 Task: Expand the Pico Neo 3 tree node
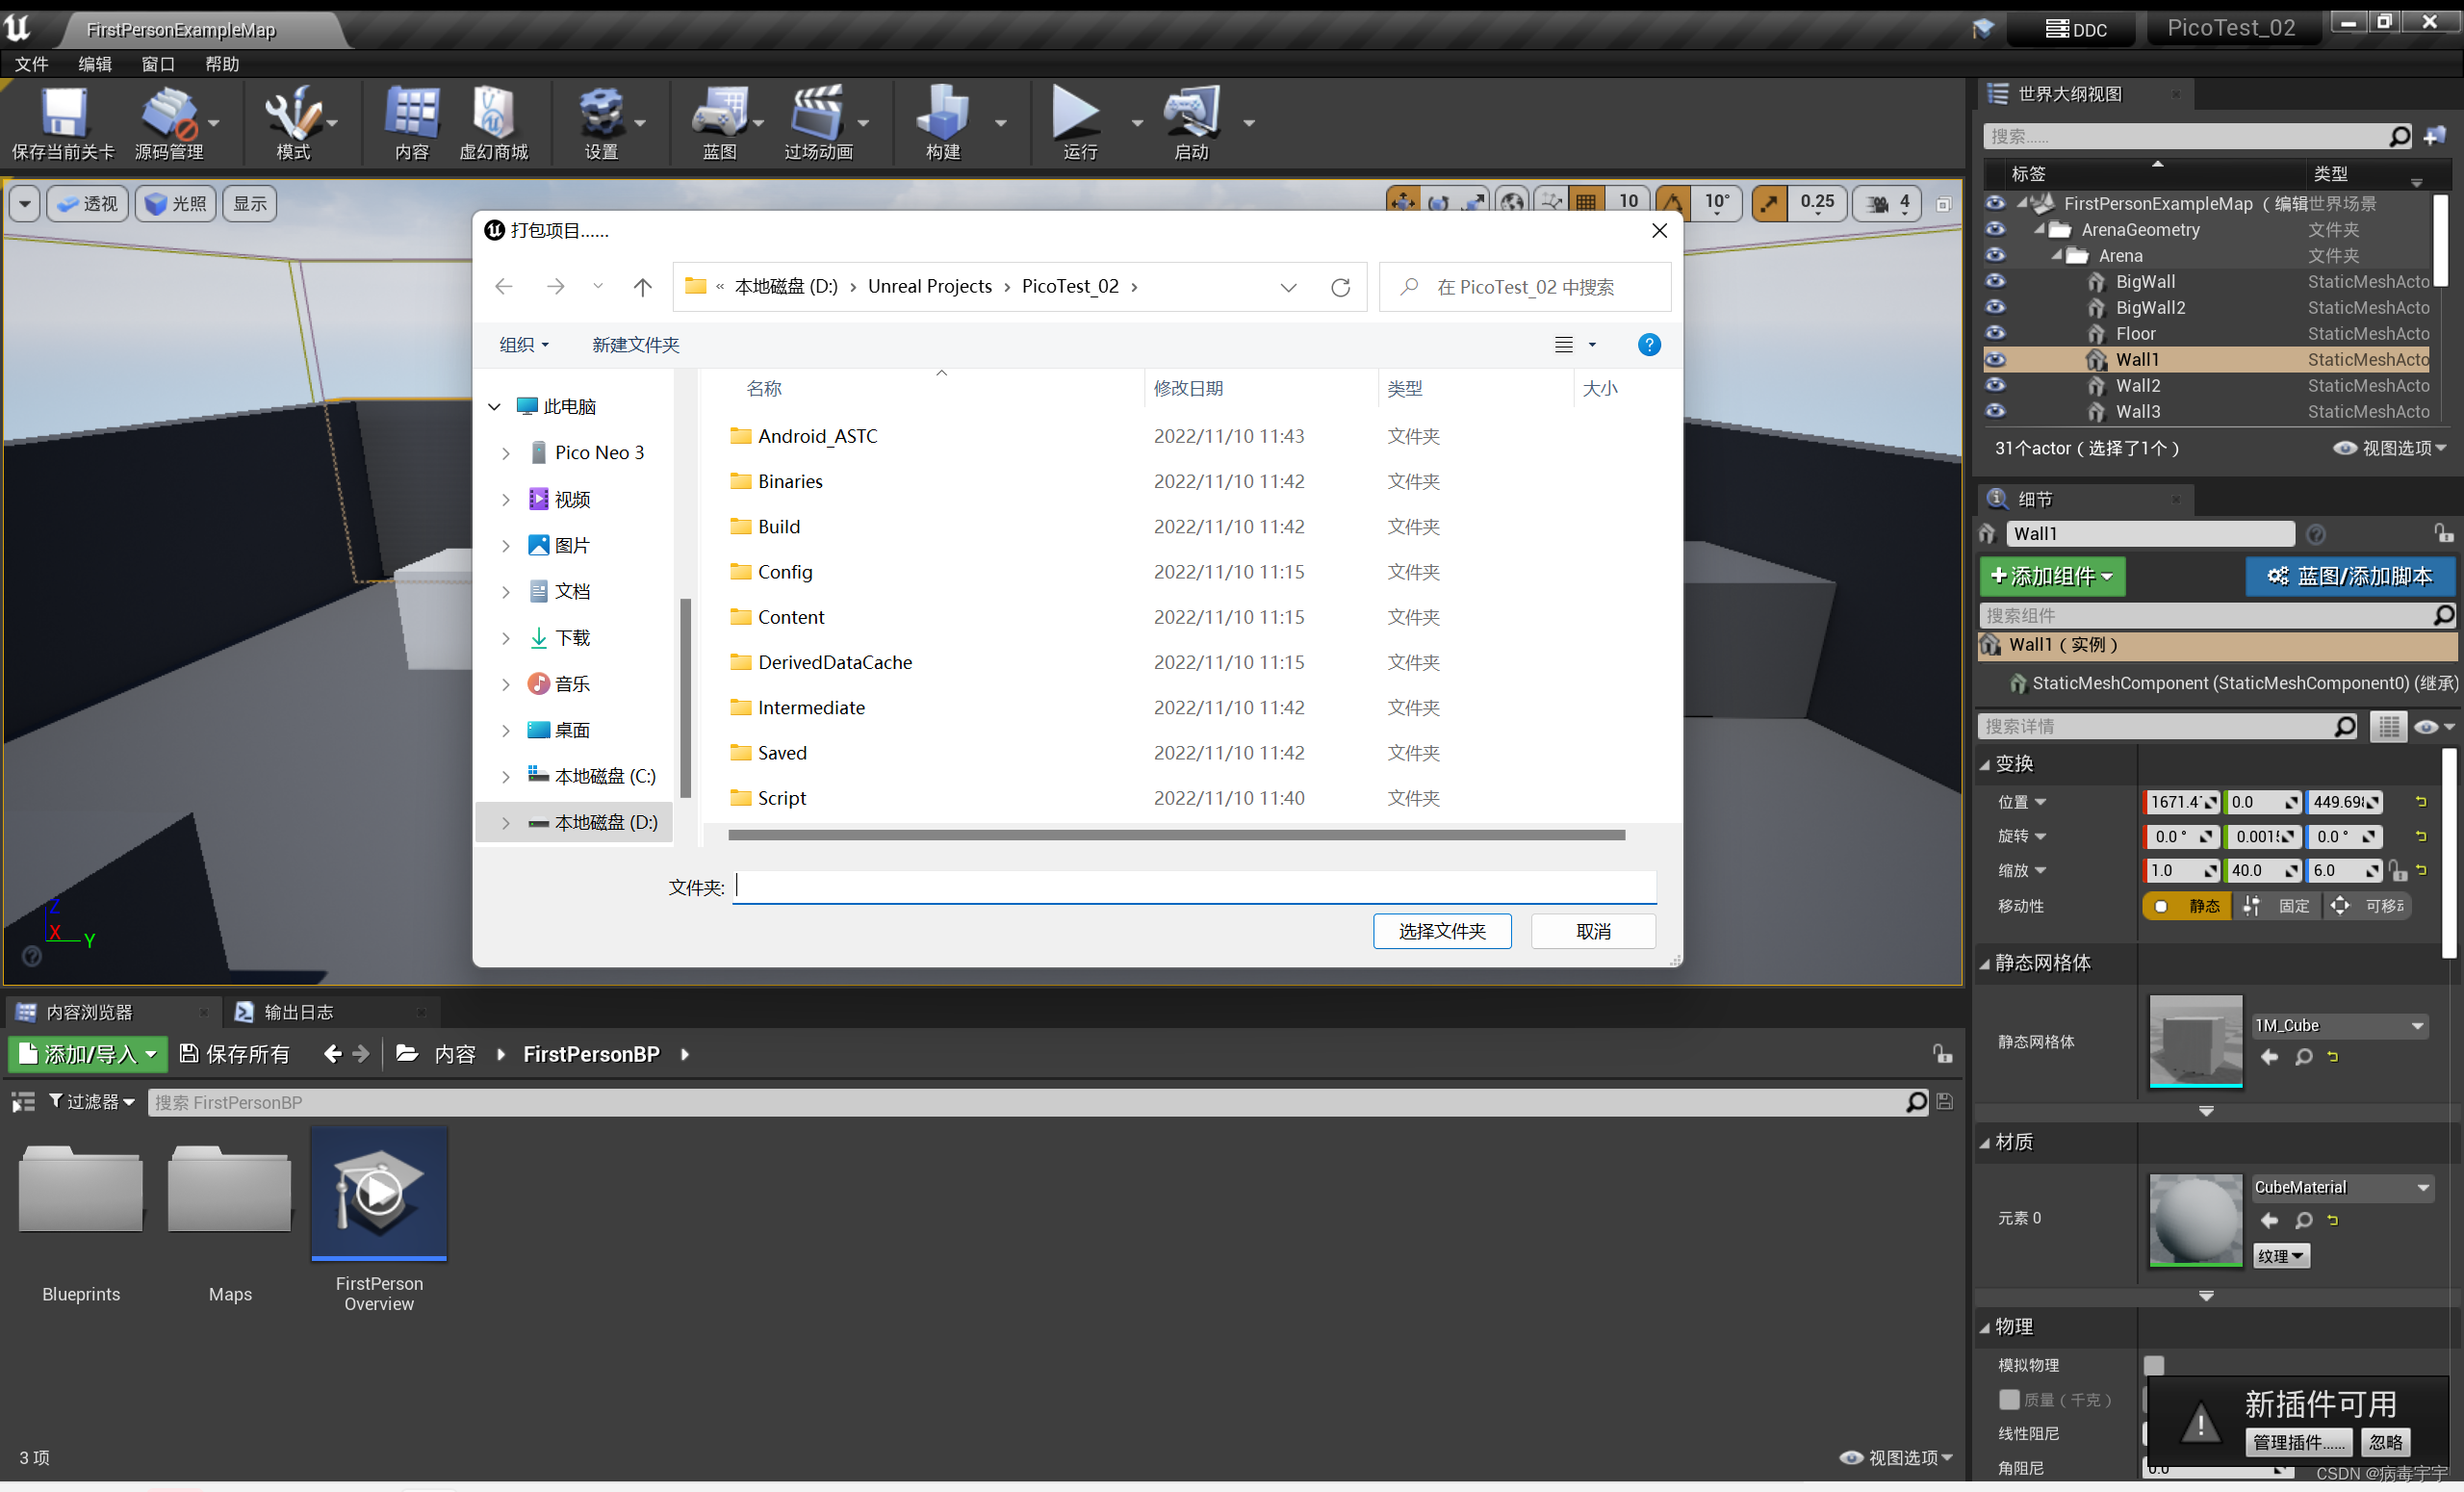(x=506, y=453)
